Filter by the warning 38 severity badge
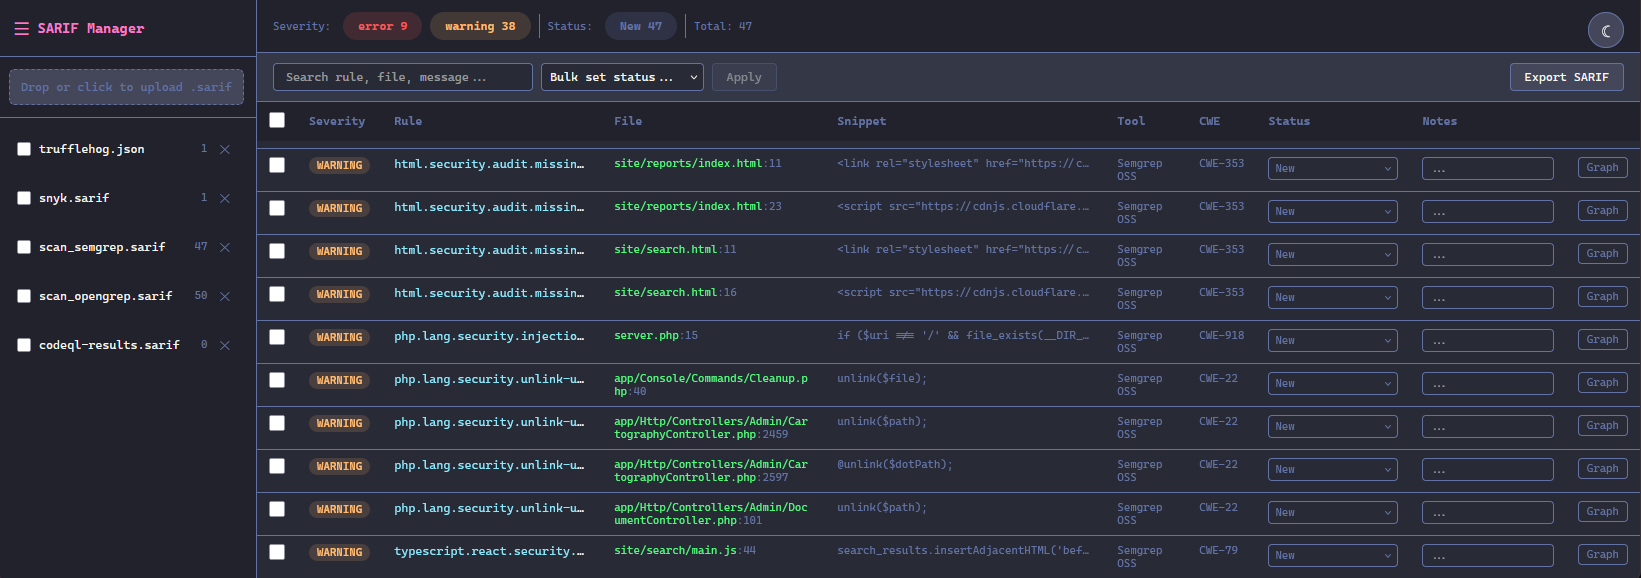The height and width of the screenshot is (578, 1641). (480, 26)
